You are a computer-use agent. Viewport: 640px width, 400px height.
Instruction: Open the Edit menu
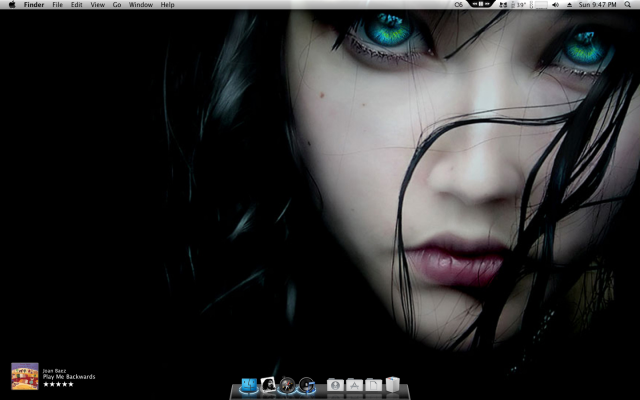click(77, 5)
